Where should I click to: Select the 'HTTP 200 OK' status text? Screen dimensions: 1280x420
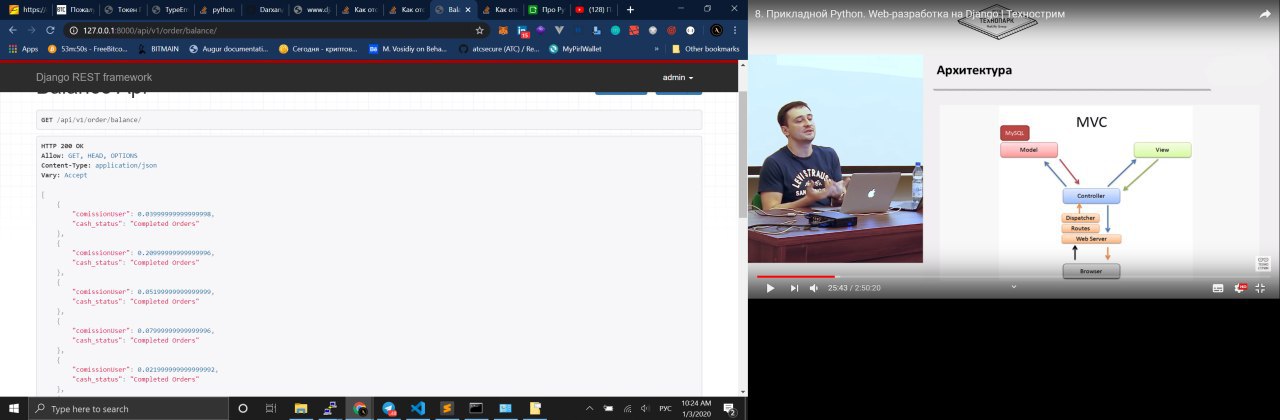(62, 146)
